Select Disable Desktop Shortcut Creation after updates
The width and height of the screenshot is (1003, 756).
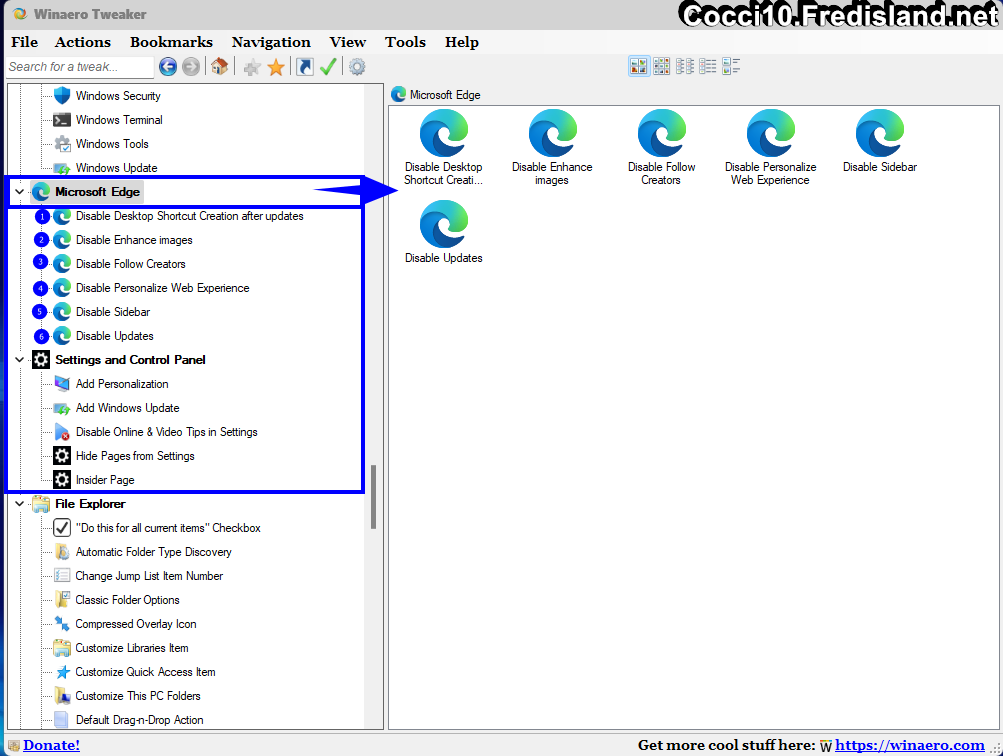pos(189,216)
